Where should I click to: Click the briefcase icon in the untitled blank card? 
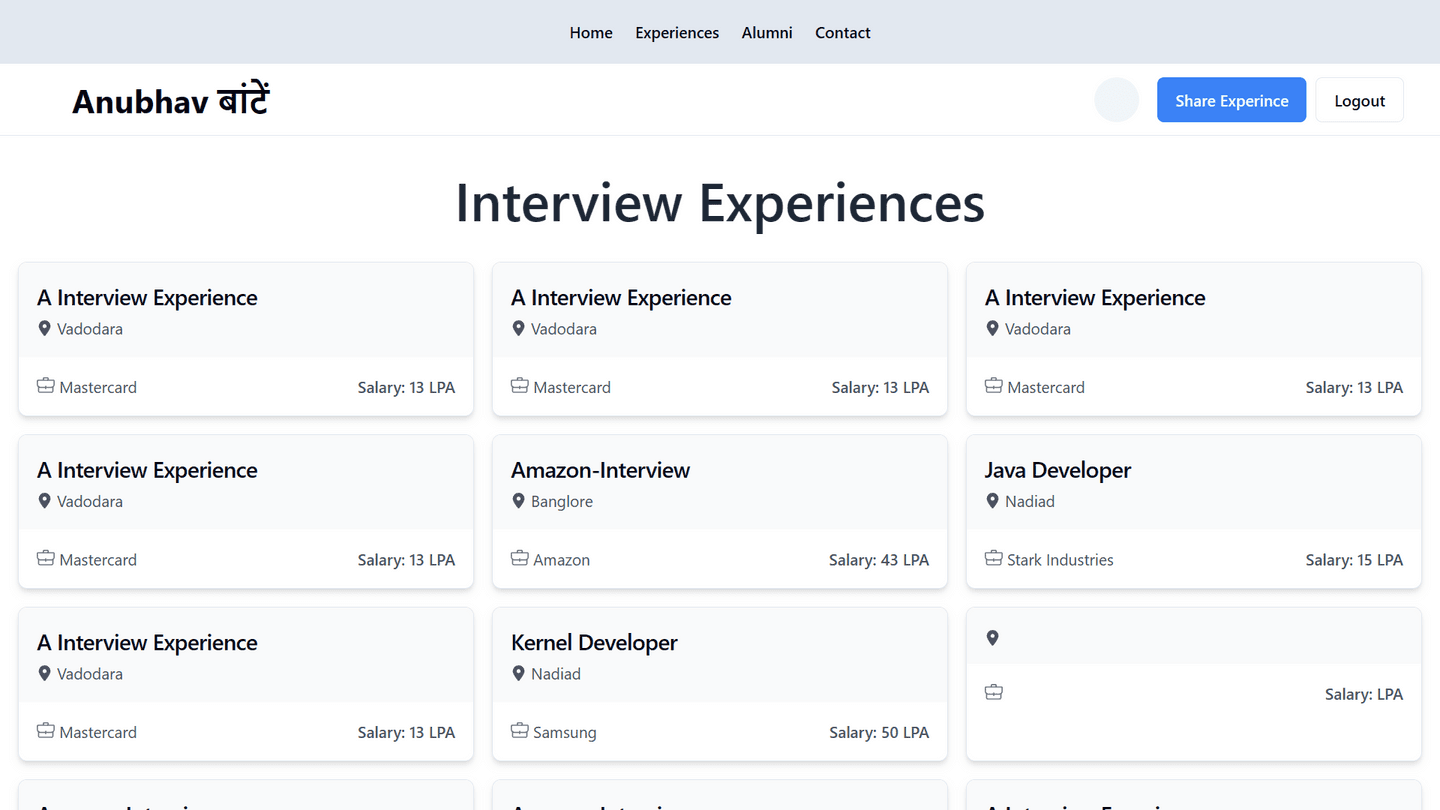993,692
